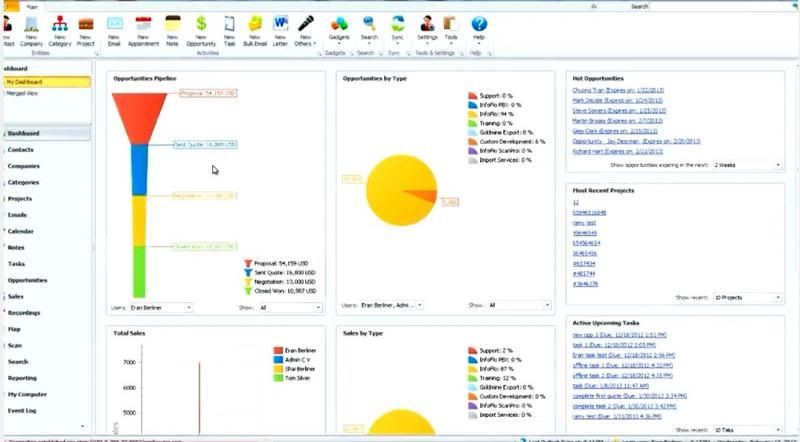This screenshot has width=800, height=442.
Task: Open Chuong Tran hot opportunity link
Action: coord(618,90)
